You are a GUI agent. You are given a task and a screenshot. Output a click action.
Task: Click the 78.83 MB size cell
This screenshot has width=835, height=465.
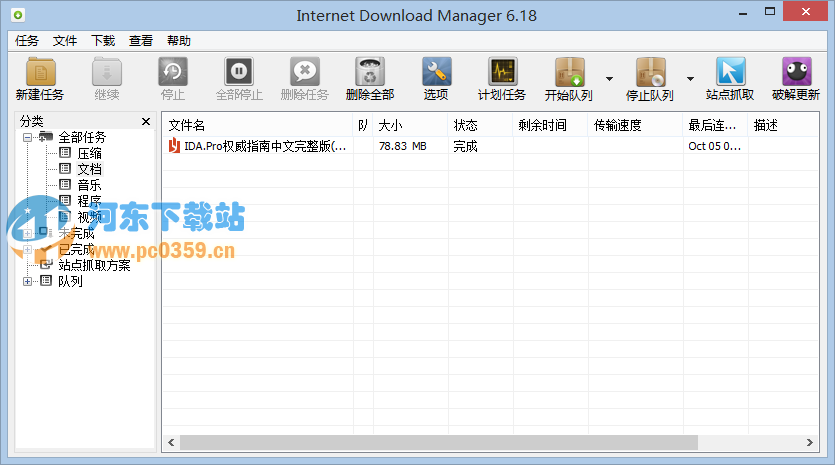pyautogui.click(x=403, y=146)
